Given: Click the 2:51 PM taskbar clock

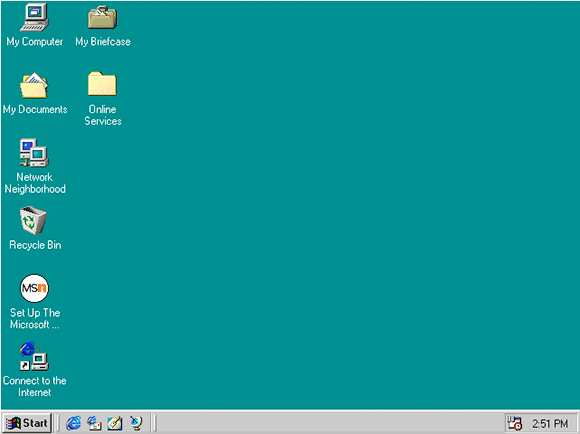Looking at the screenshot, I should point(550,423).
